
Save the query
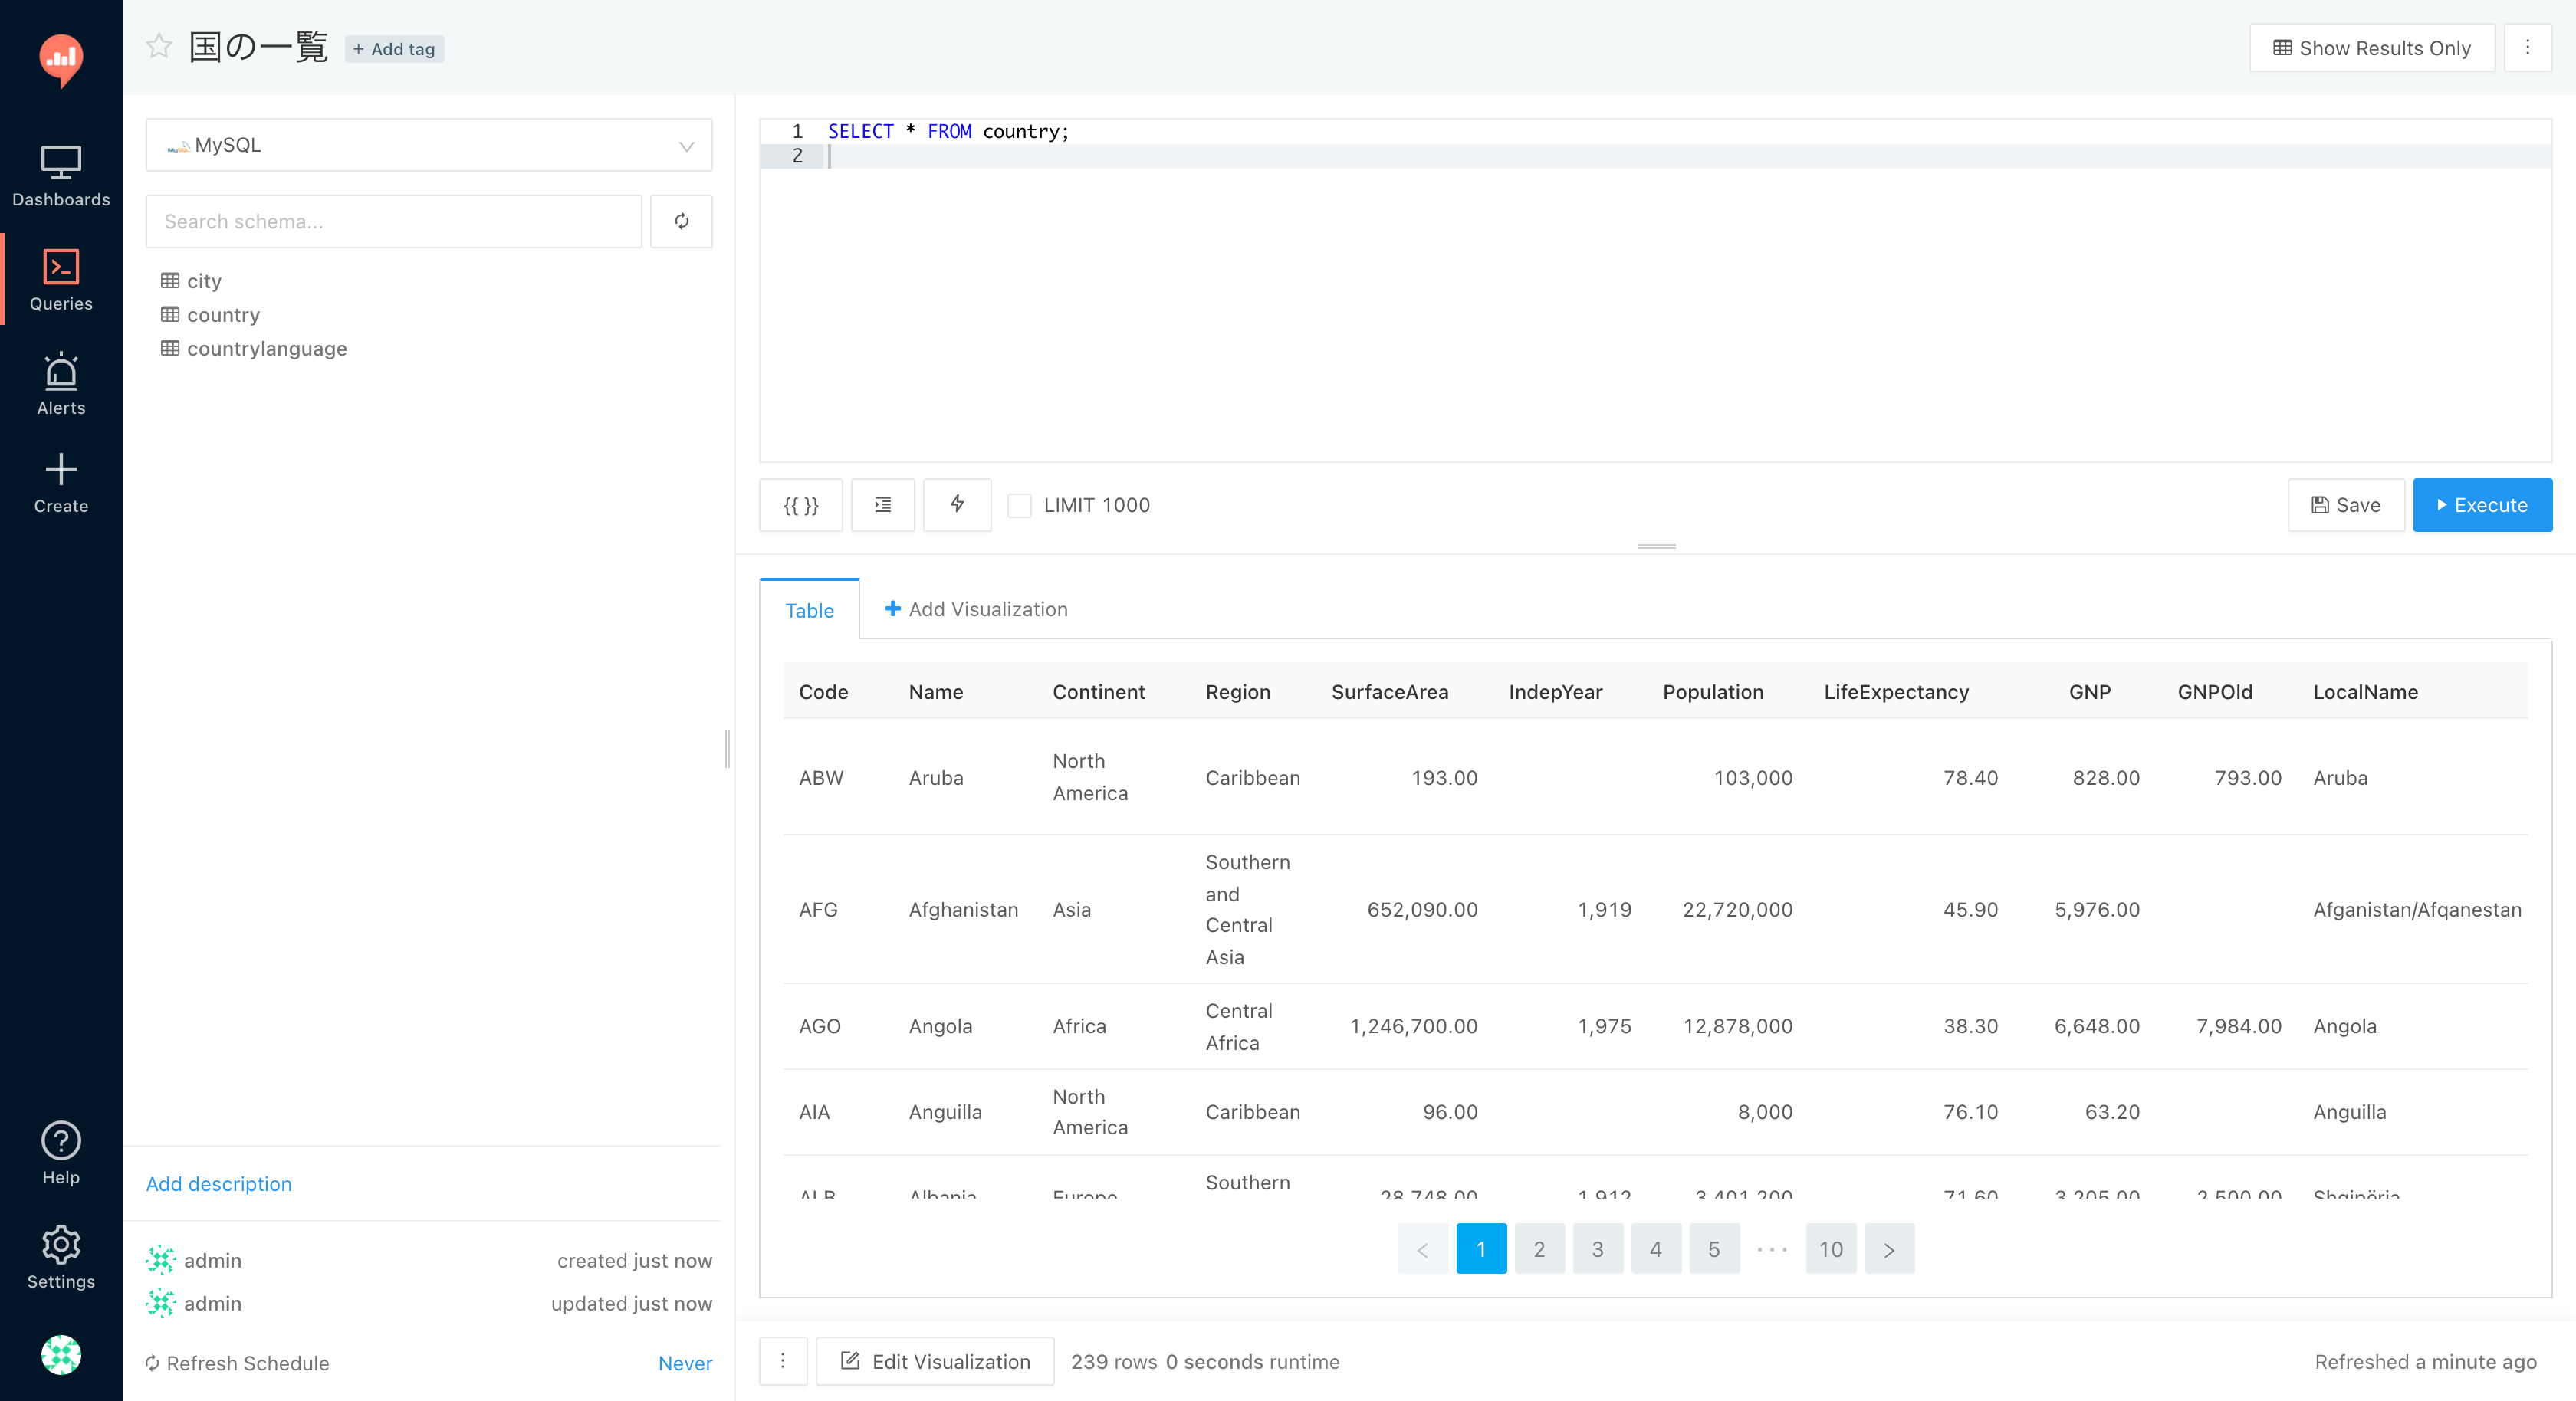click(x=2345, y=505)
